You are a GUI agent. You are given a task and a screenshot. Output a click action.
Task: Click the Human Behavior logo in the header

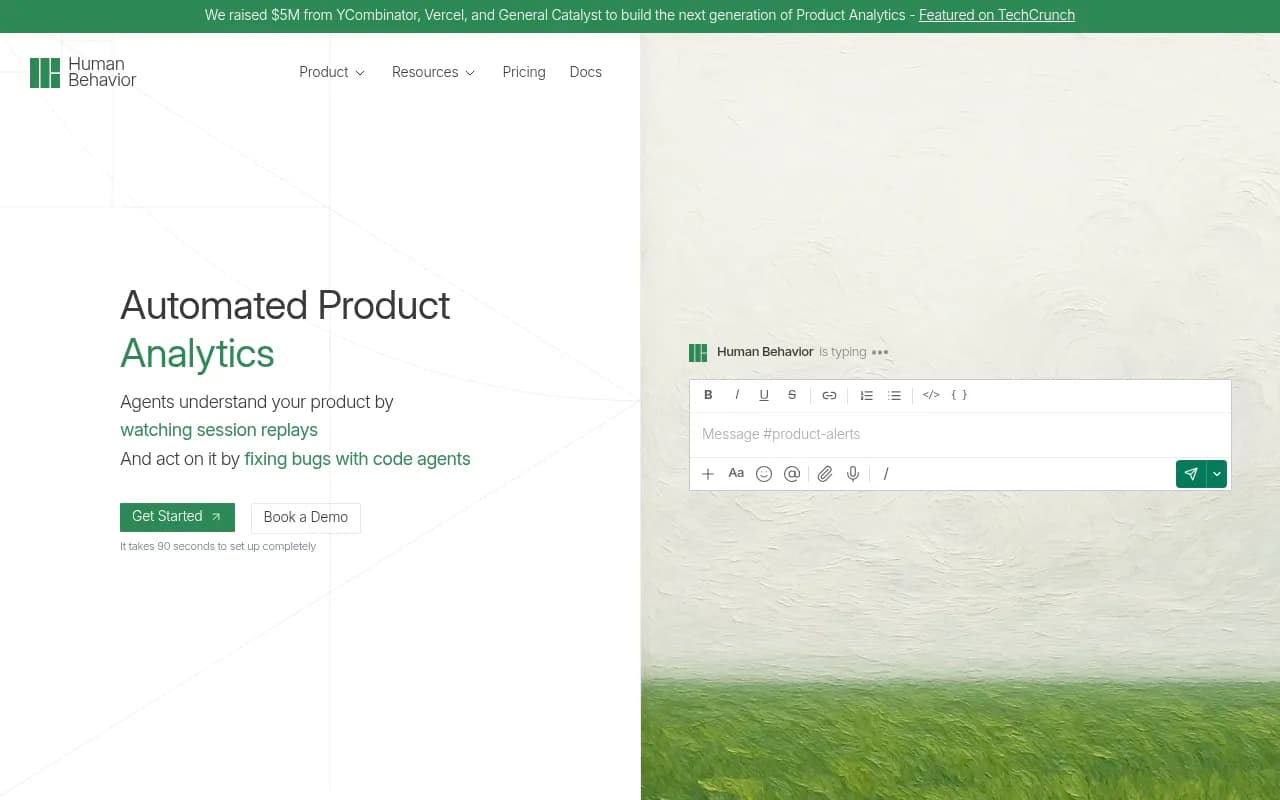(x=83, y=72)
